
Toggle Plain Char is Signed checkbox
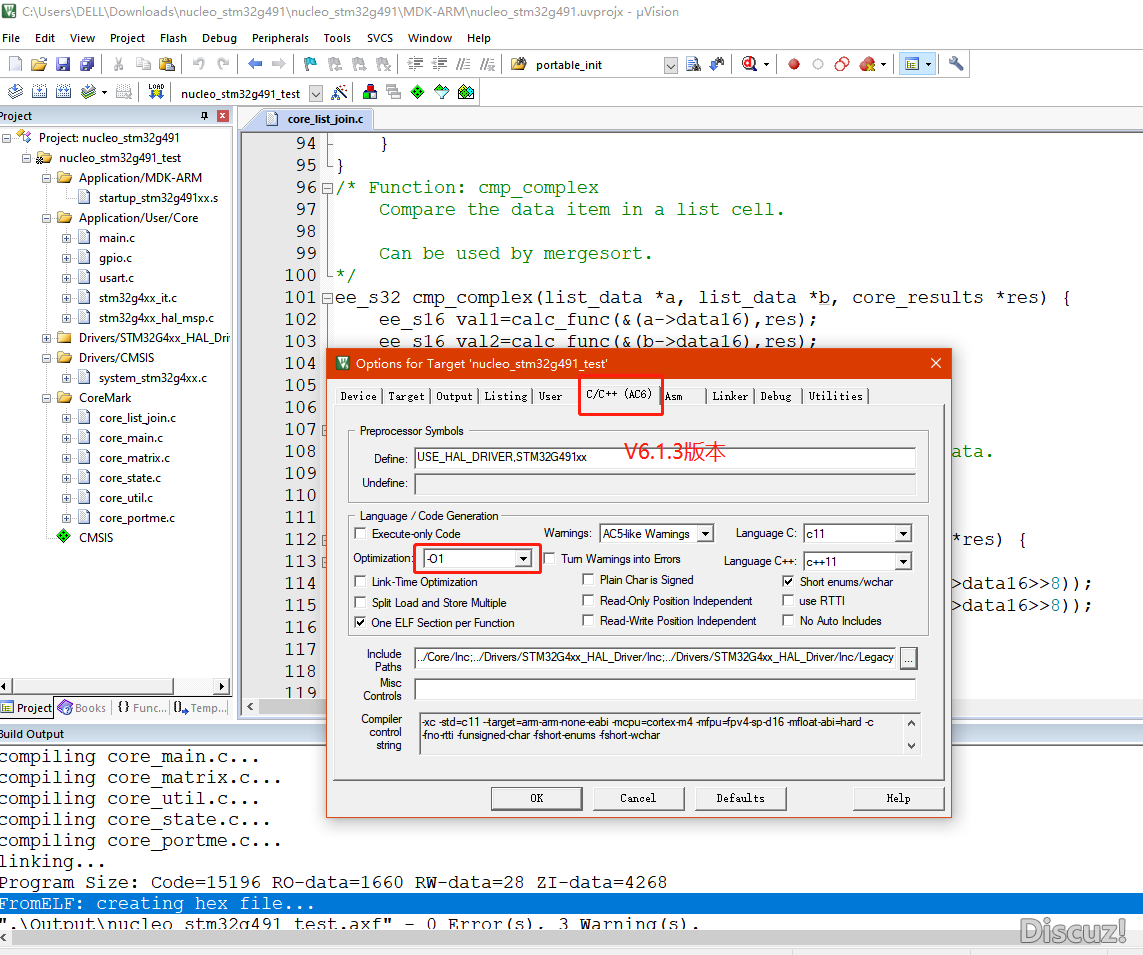coord(588,580)
